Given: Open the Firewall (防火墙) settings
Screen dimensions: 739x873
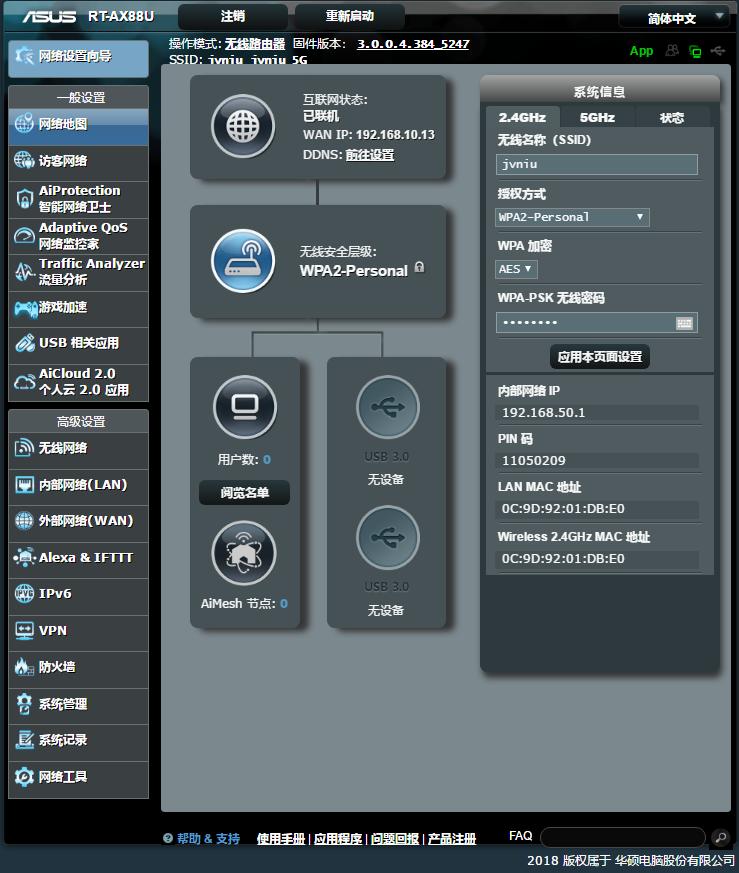Looking at the screenshot, I should click(x=79, y=668).
